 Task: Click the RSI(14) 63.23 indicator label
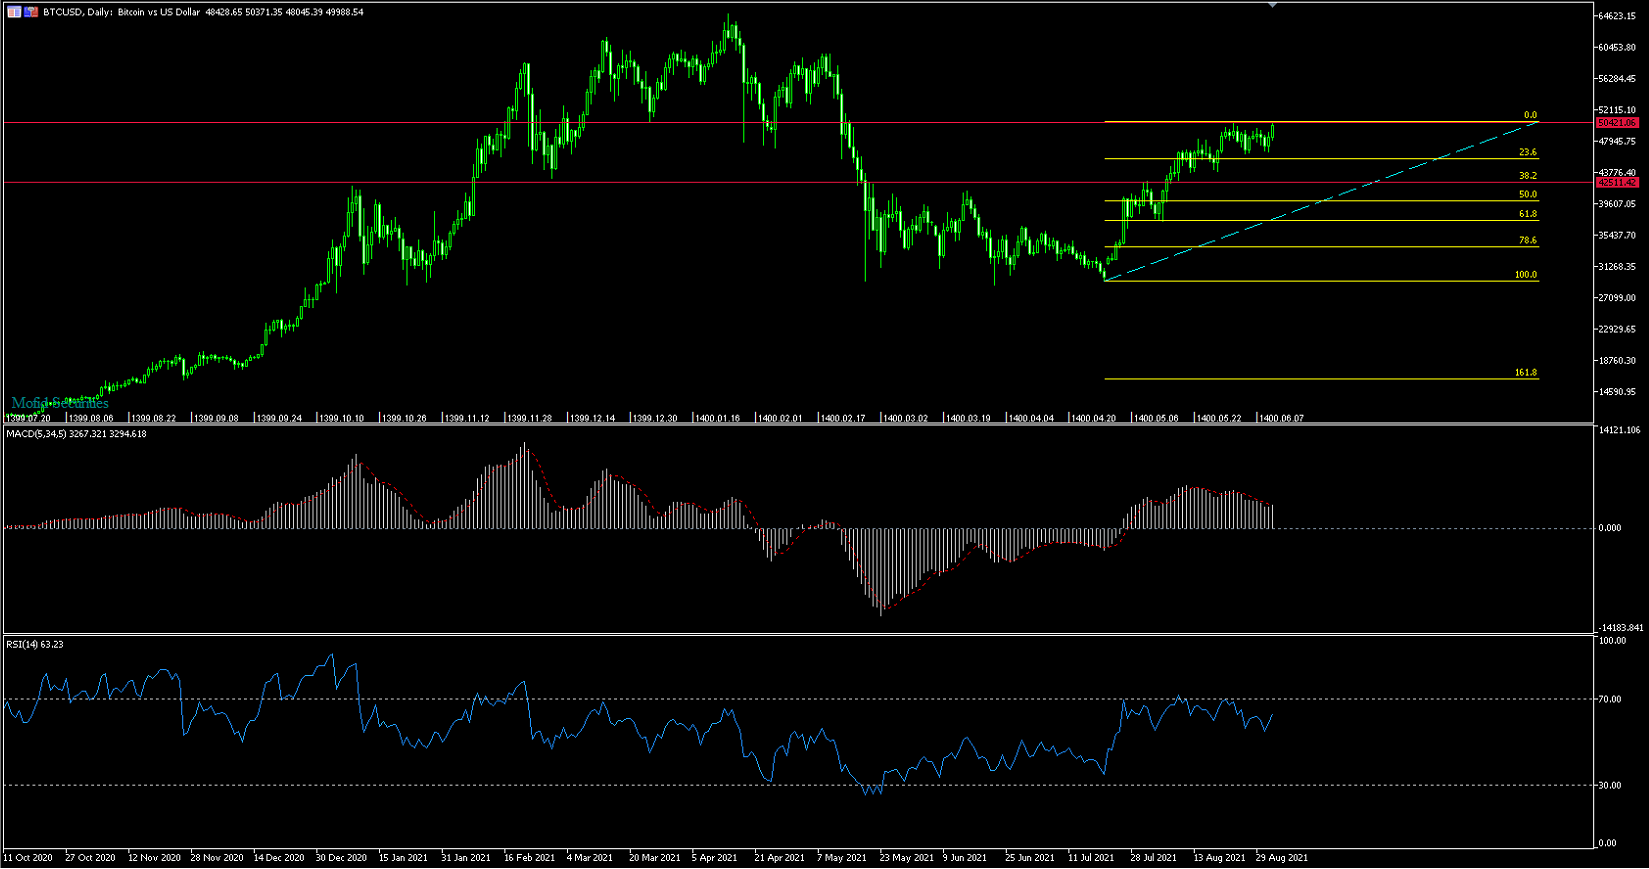click(x=35, y=644)
